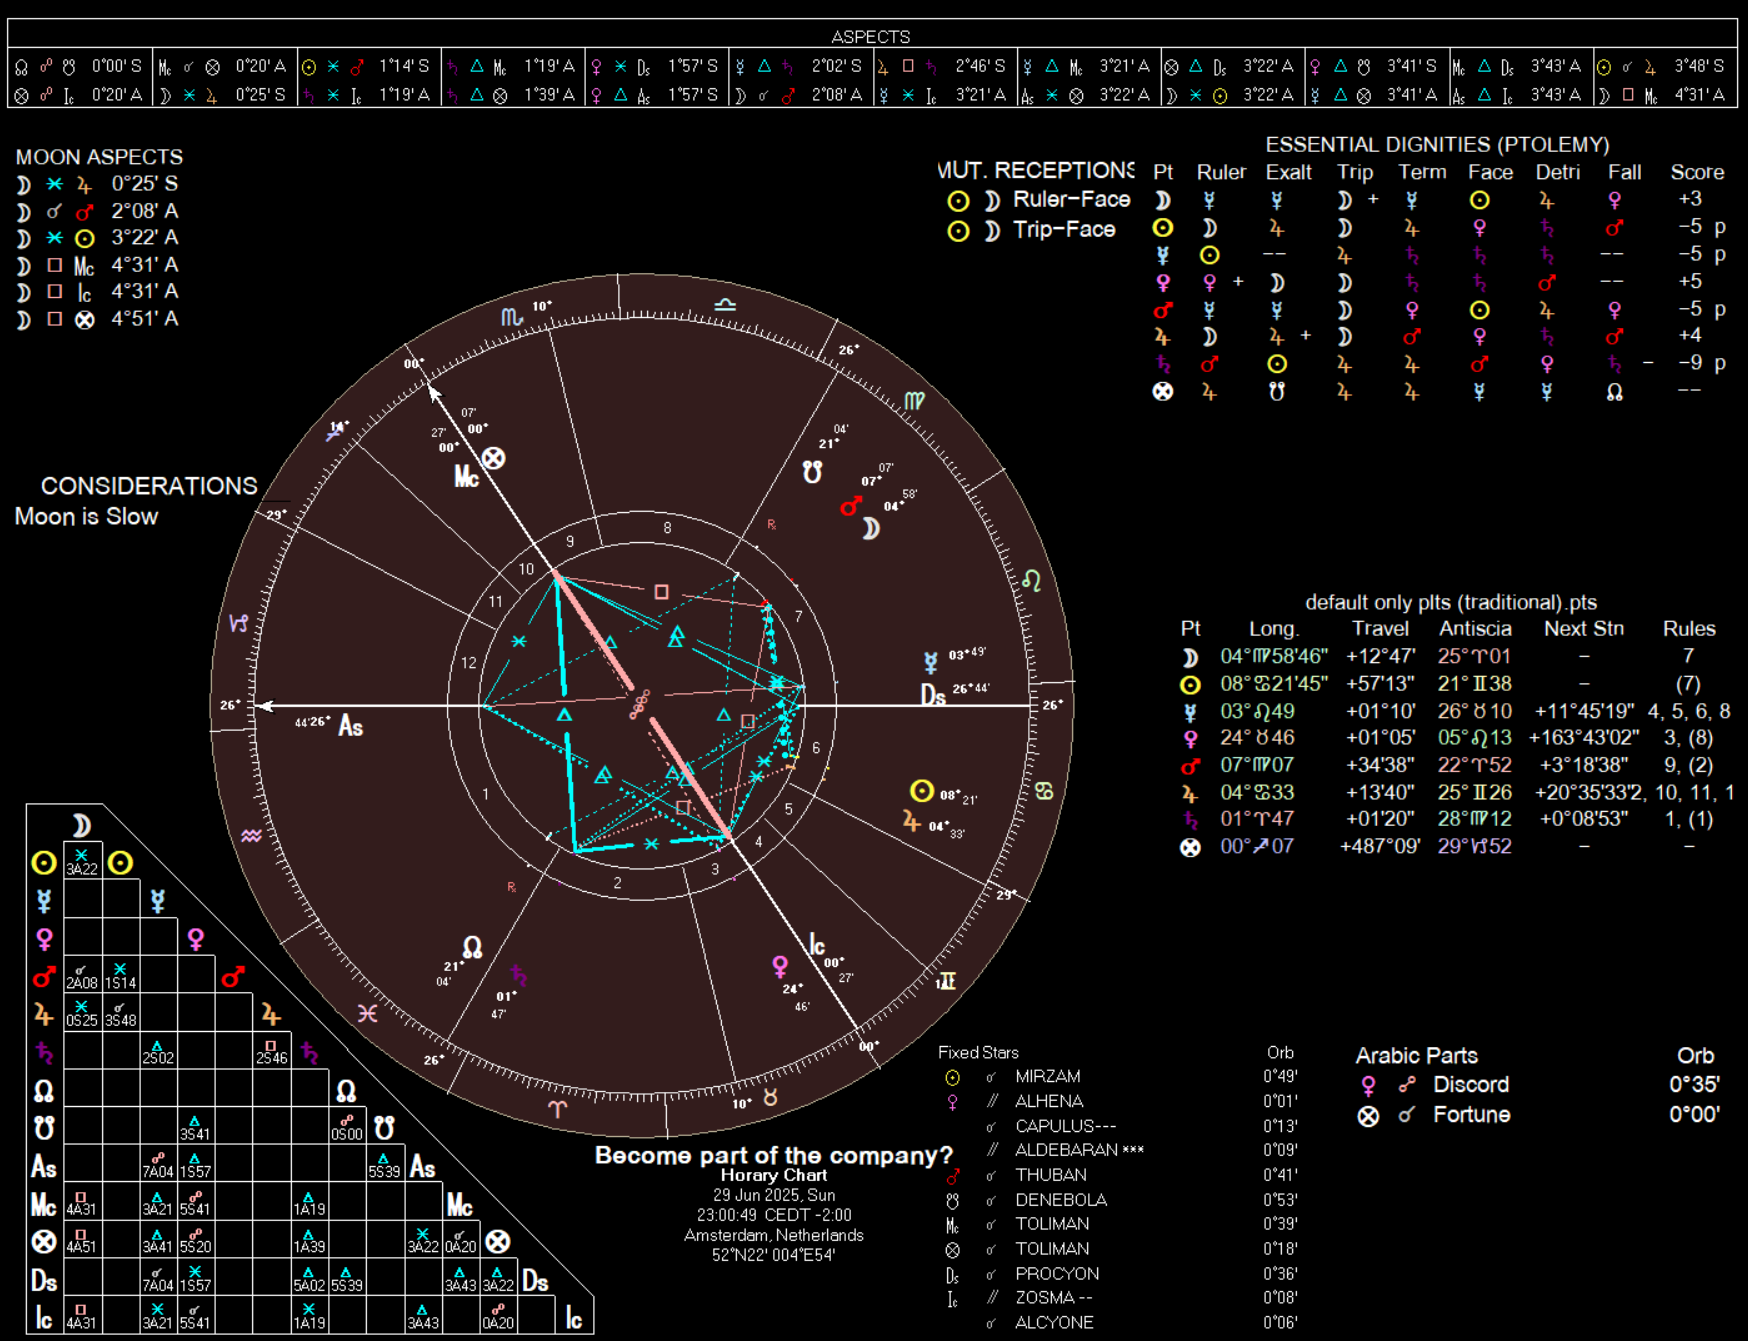
Task: Click the house number 2 in the wheel
Action: click(x=617, y=883)
